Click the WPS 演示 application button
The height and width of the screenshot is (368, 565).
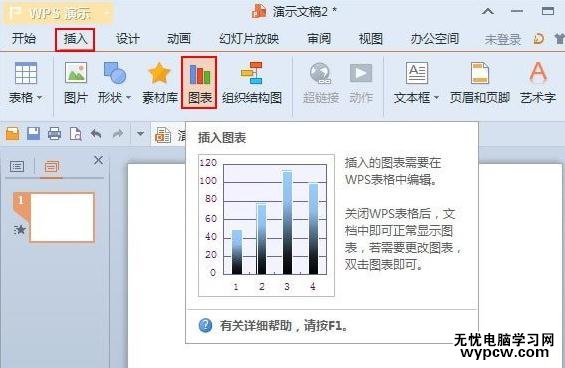[x=59, y=13]
